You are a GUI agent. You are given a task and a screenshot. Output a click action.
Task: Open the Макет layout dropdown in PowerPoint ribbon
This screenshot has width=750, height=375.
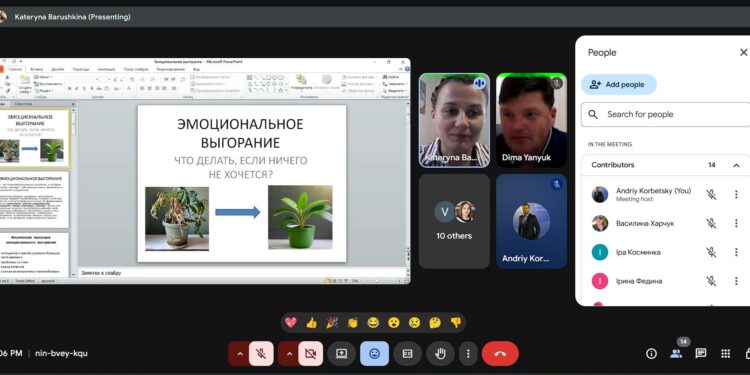[x=44, y=77]
